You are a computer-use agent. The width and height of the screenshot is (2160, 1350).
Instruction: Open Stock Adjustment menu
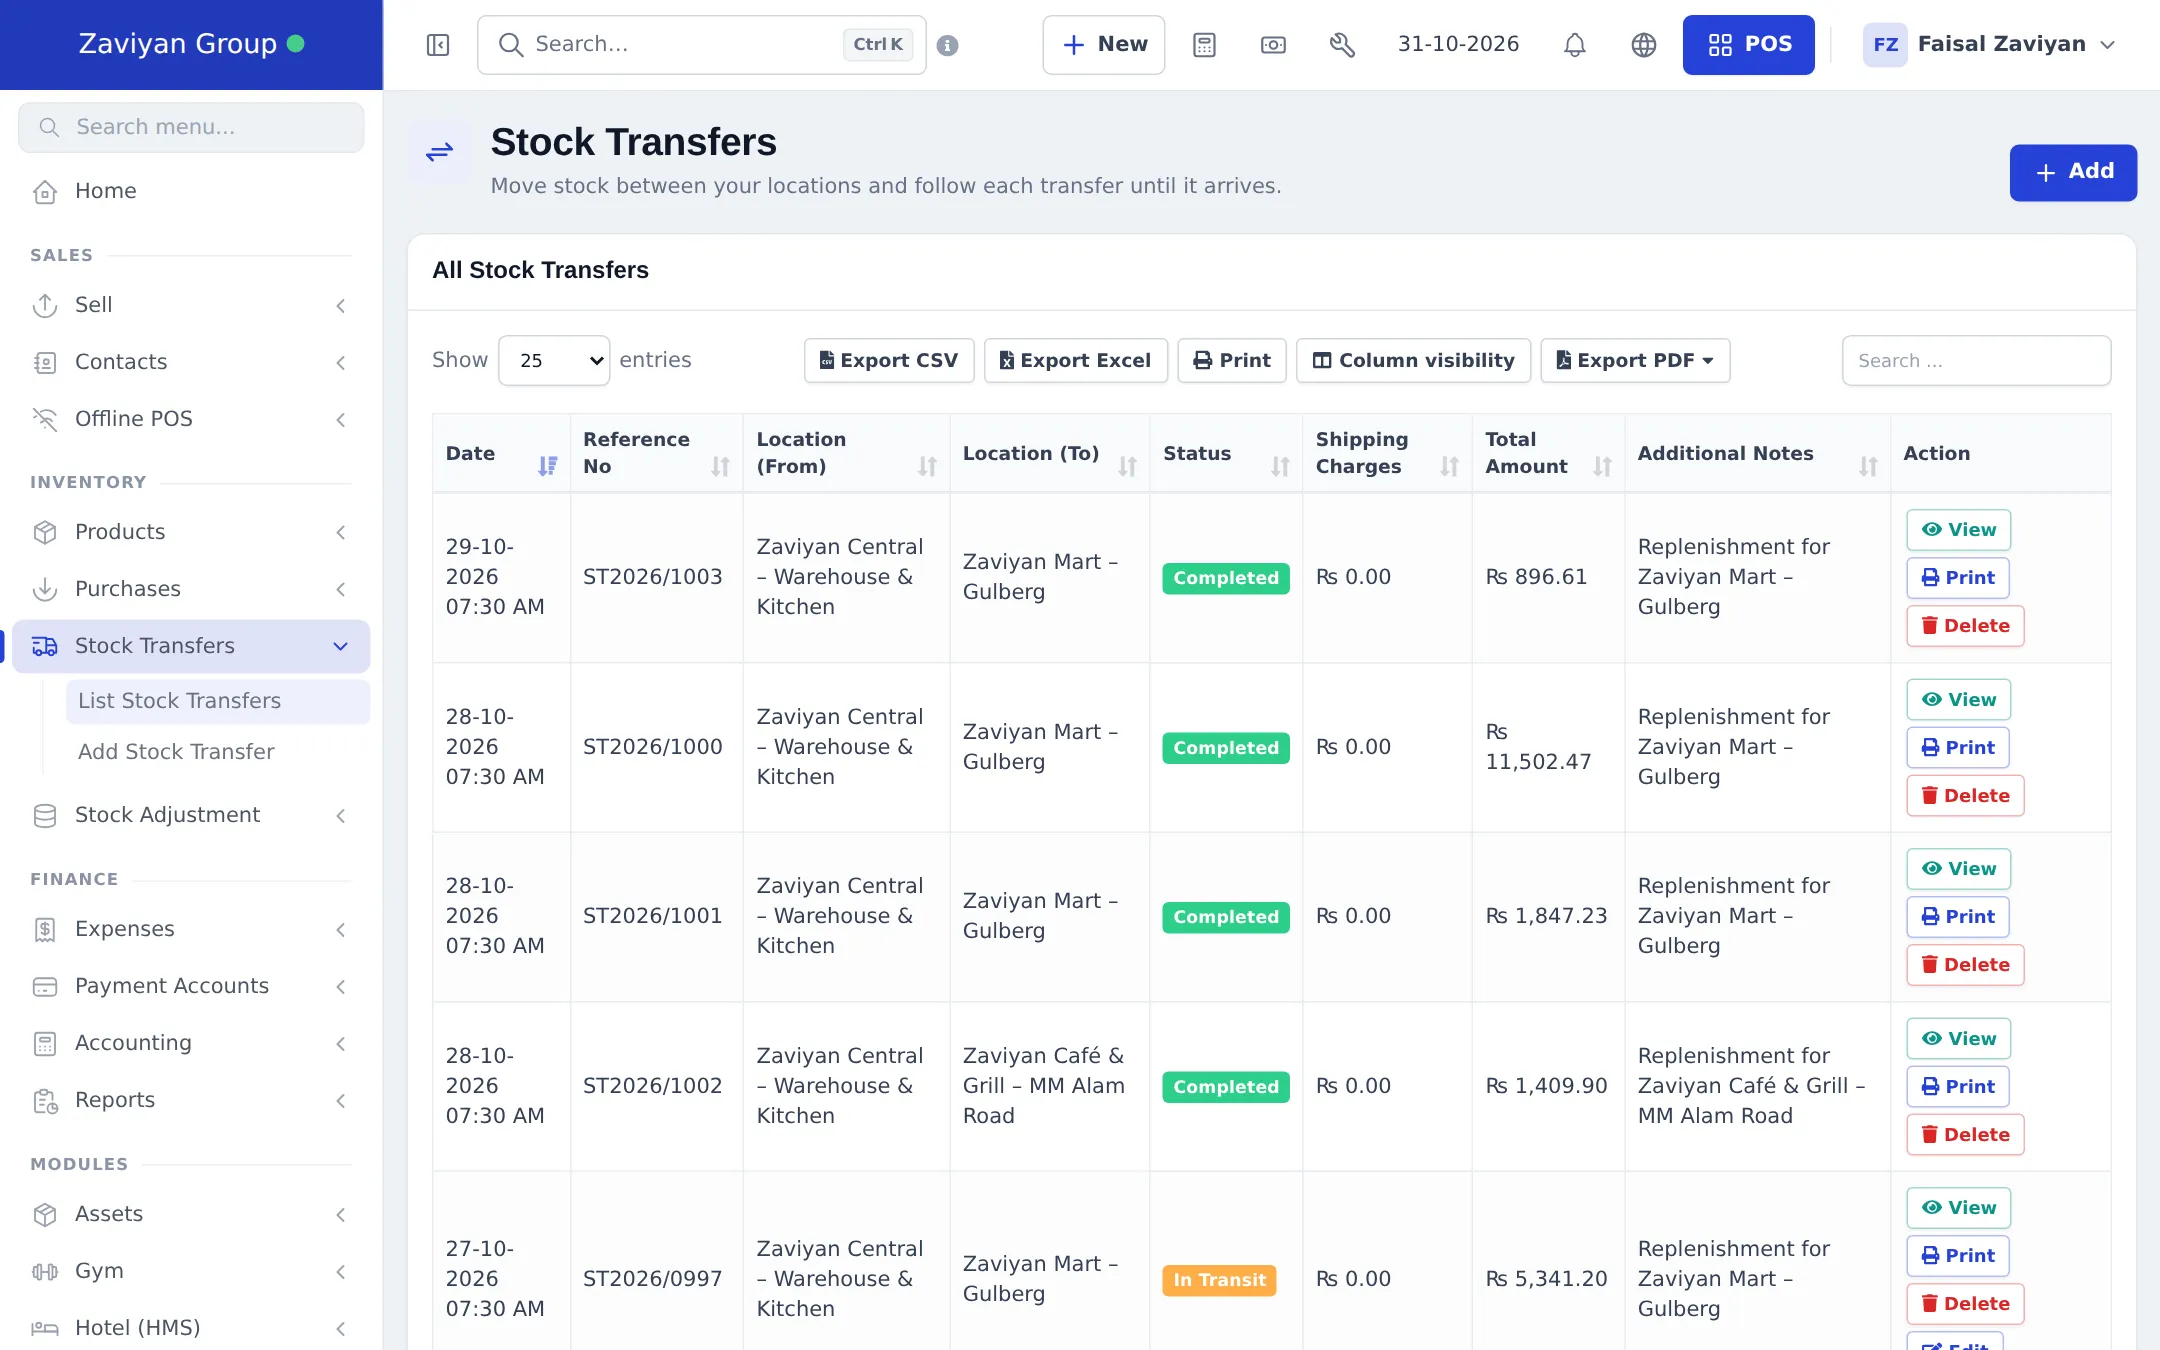191,815
